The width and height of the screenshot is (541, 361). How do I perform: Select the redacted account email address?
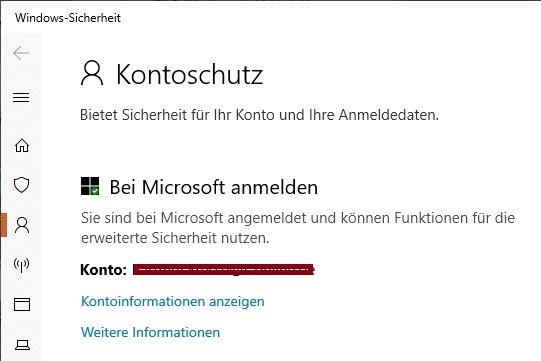[x=224, y=270]
